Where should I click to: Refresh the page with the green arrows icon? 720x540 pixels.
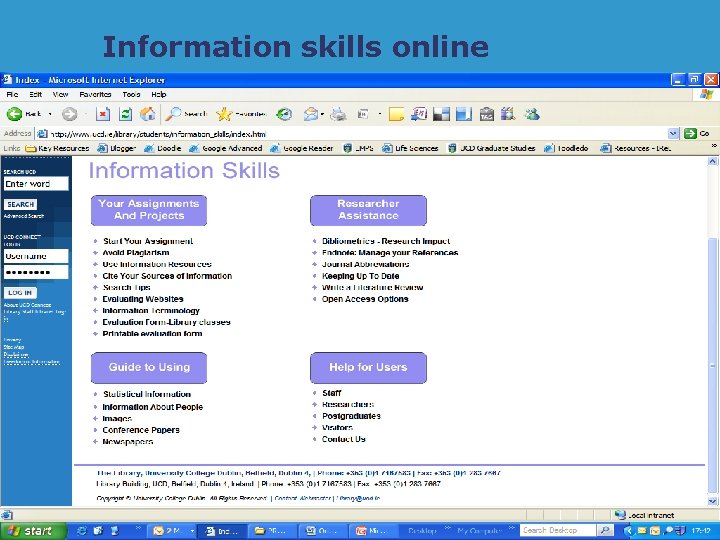coord(125,114)
